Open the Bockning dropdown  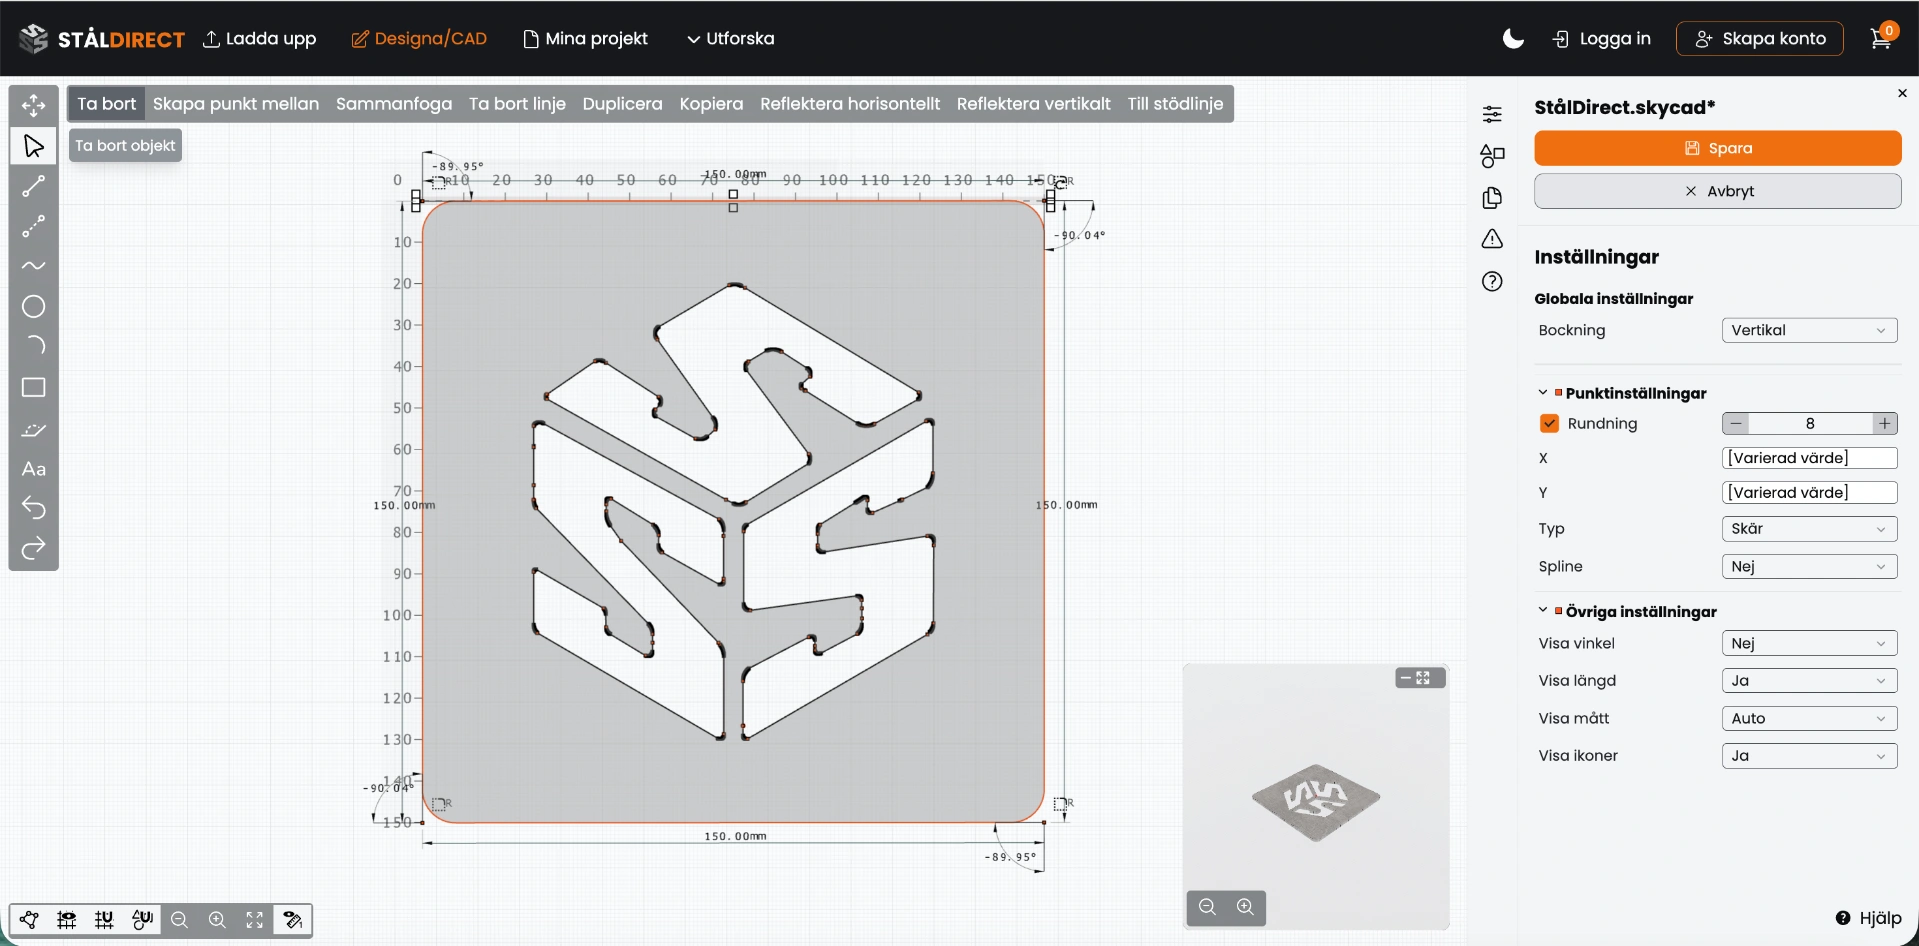pos(1808,330)
